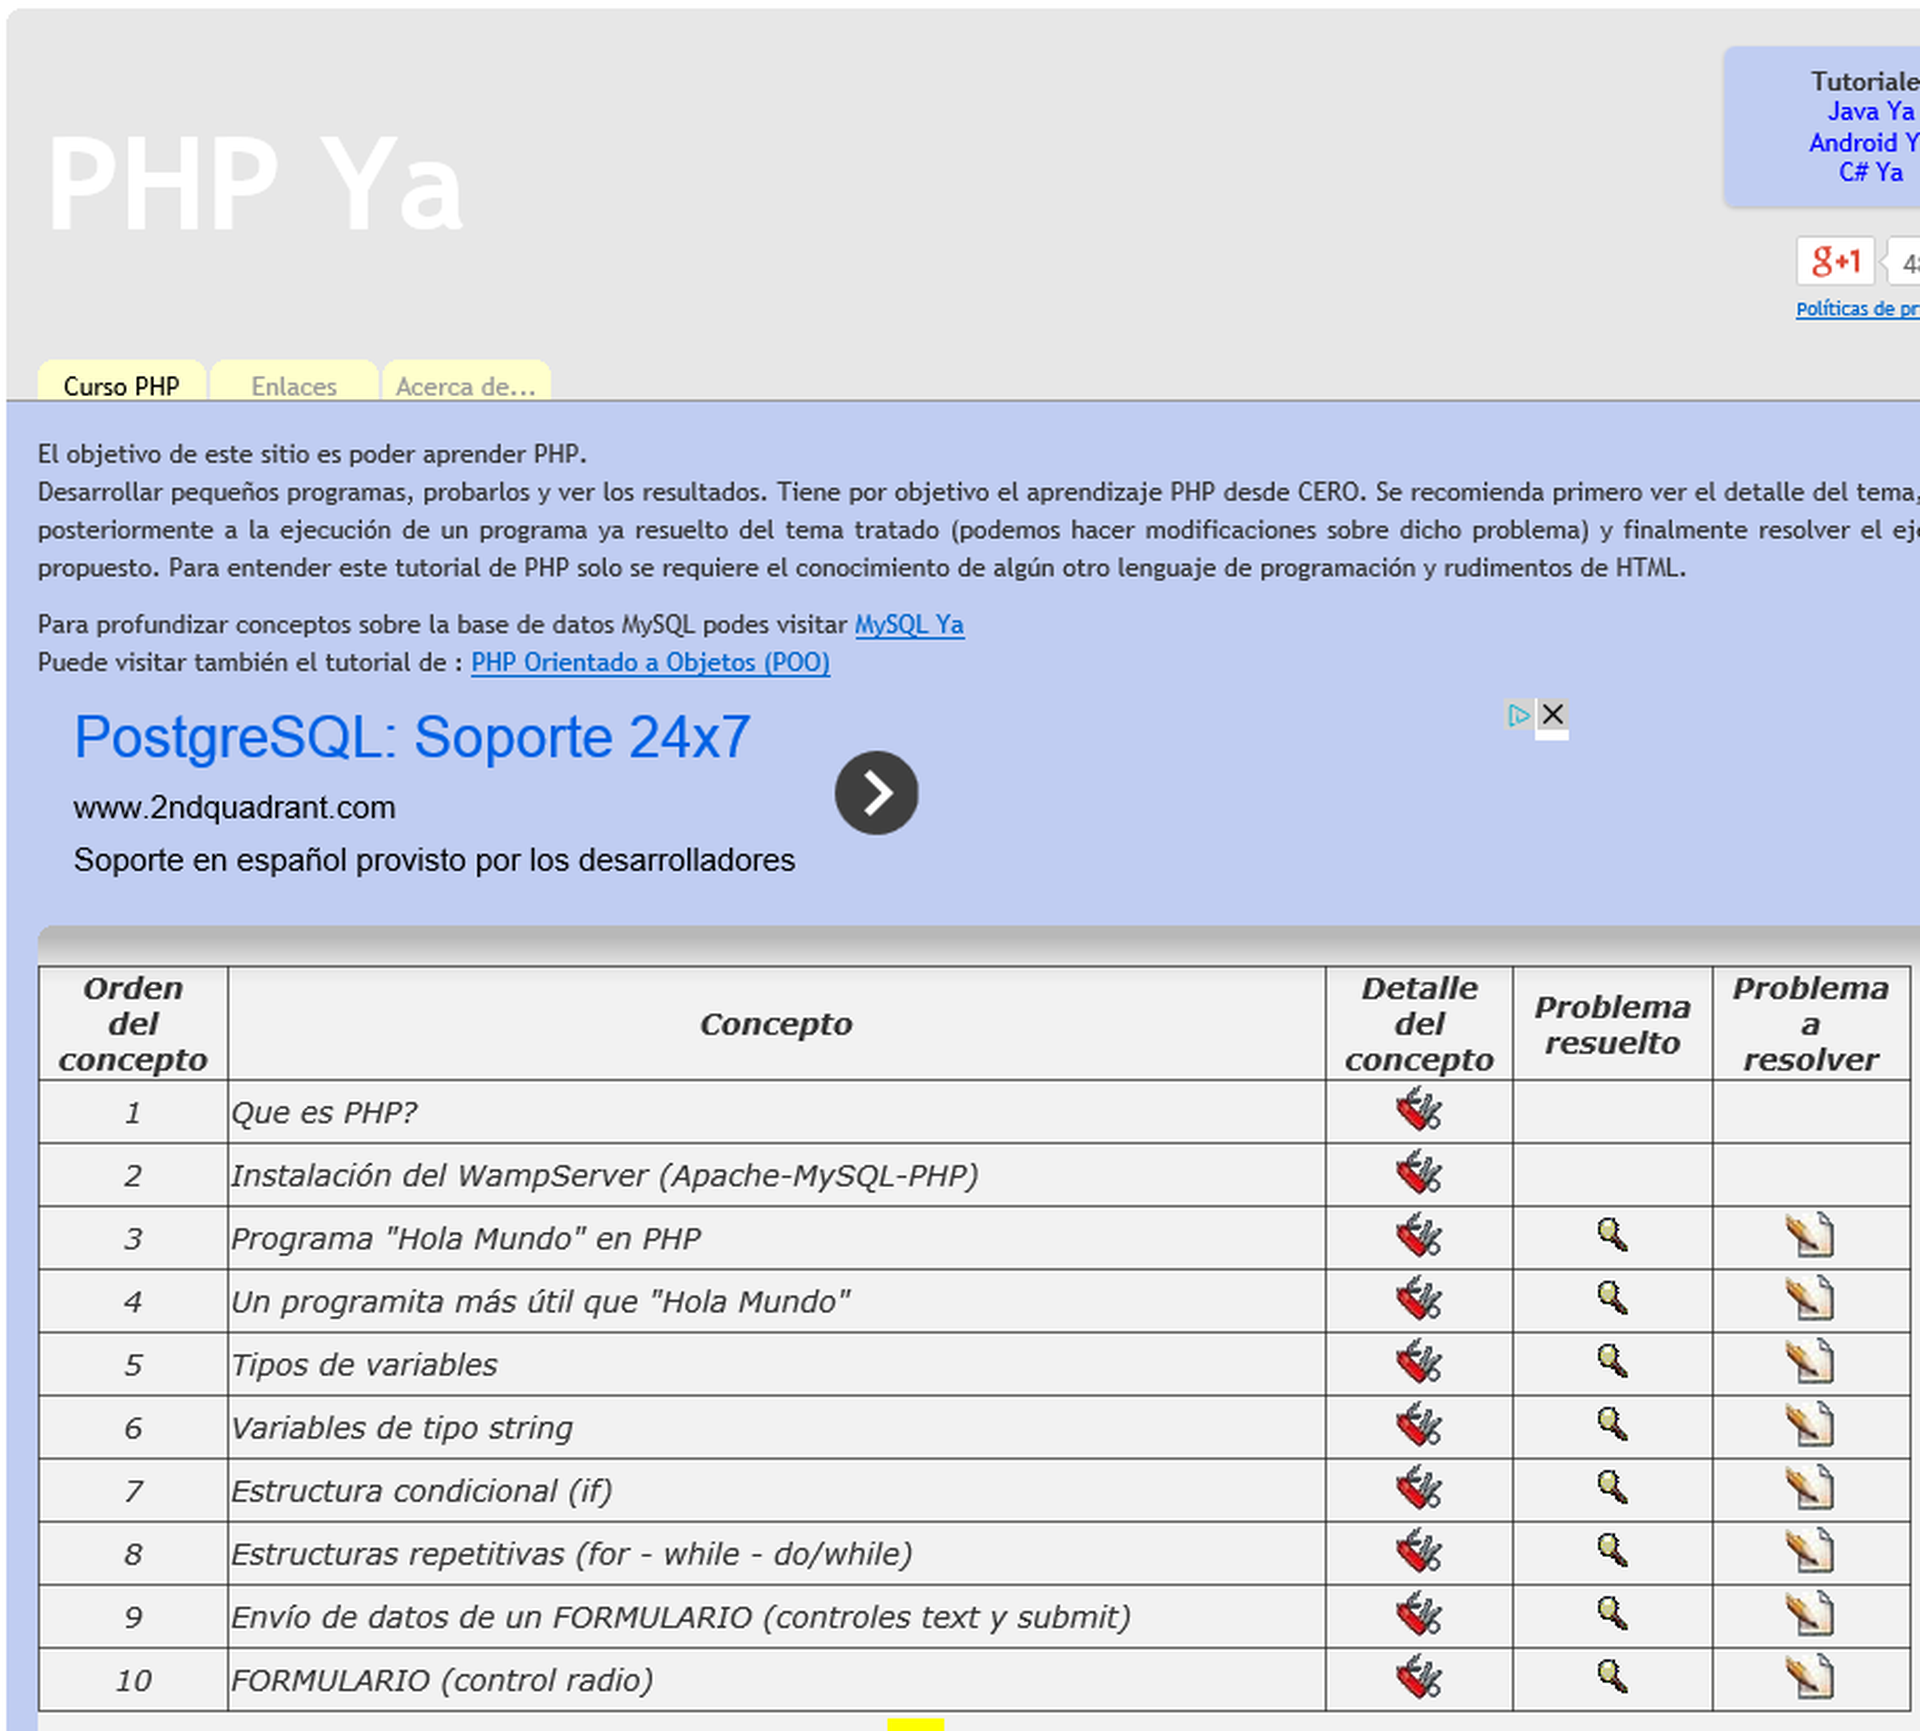This screenshot has height=1731, width=1920.
Task: Open problem-to-solve icon for 'FORMULARIO (control radio)'
Action: [x=1809, y=1677]
